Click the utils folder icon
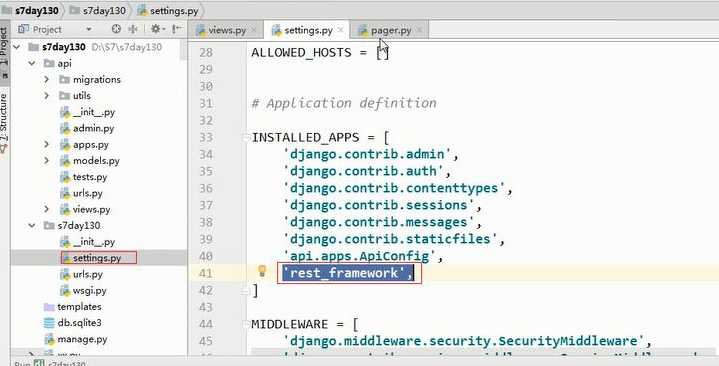This screenshot has width=719, height=366. 64,95
